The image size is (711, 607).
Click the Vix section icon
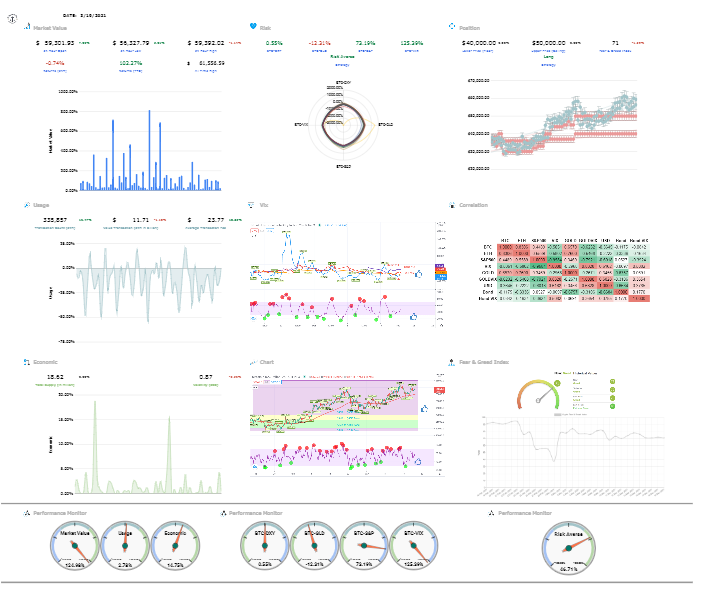251,205
